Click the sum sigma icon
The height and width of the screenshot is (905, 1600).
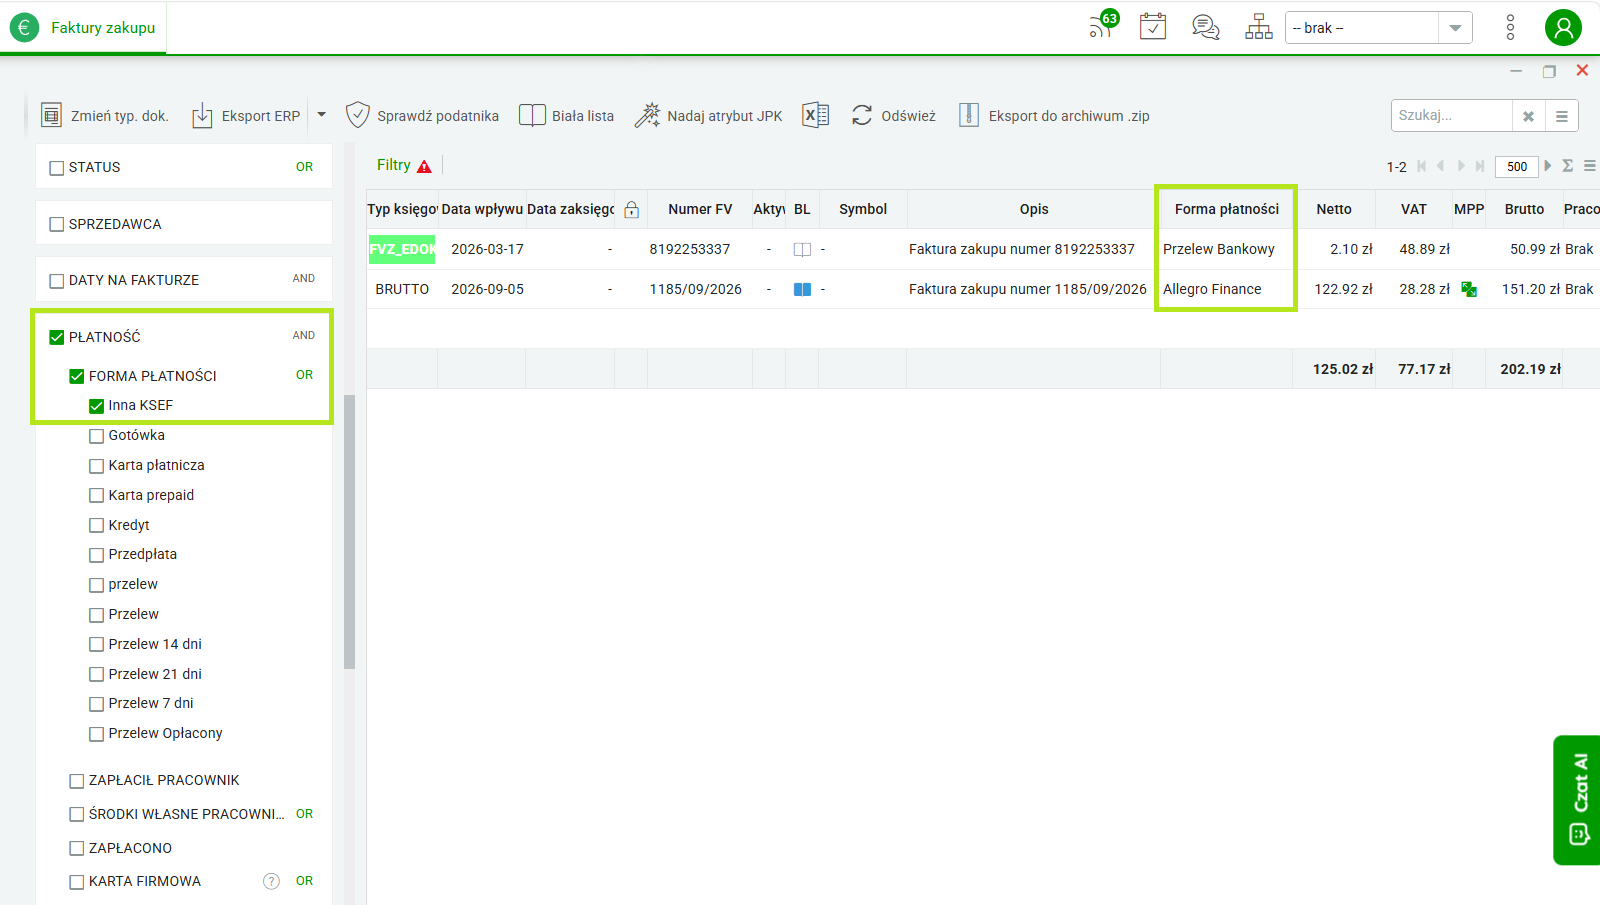click(x=1567, y=166)
